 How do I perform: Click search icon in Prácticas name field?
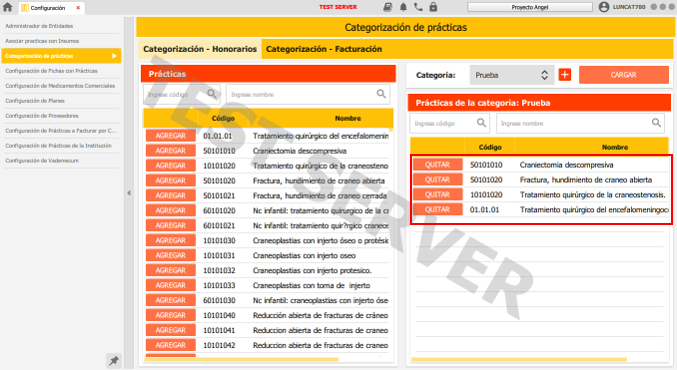[x=381, y=94]
